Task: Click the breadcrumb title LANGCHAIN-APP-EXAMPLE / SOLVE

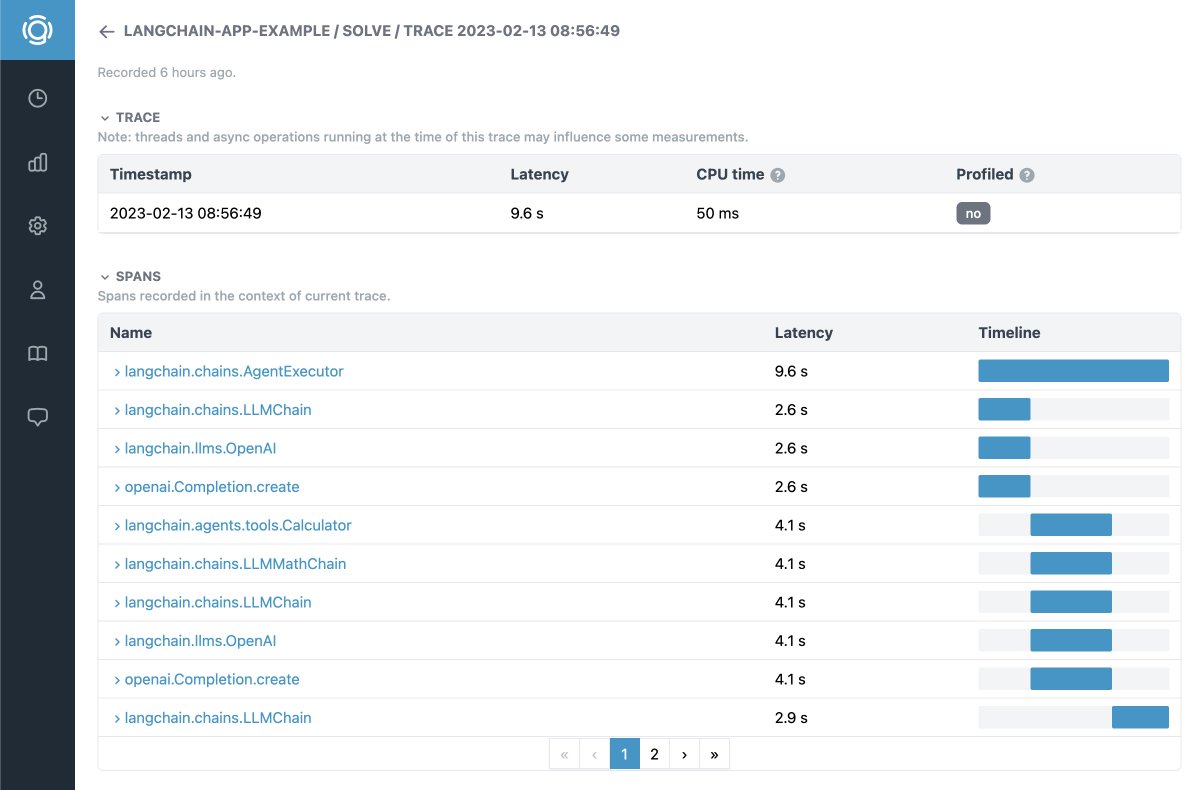Action: pos(257,31)
